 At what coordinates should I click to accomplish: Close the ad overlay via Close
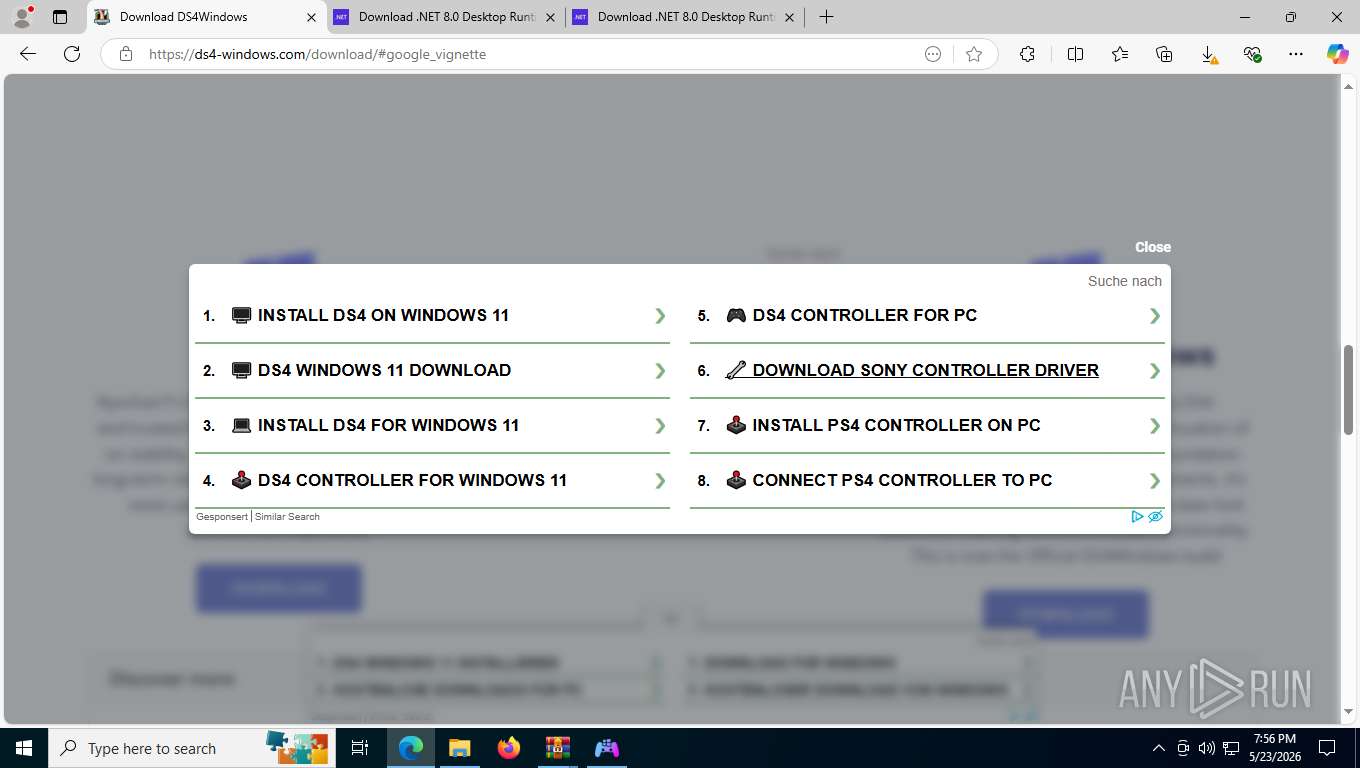coord(1152,247)
